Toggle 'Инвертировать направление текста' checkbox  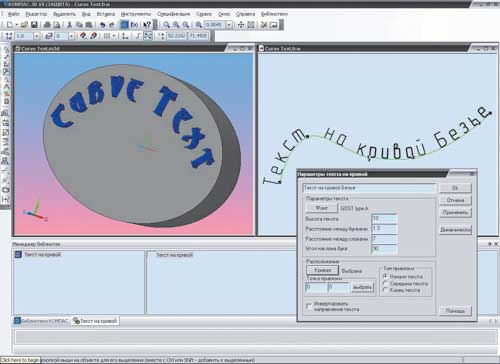click(x=309, y=306)
